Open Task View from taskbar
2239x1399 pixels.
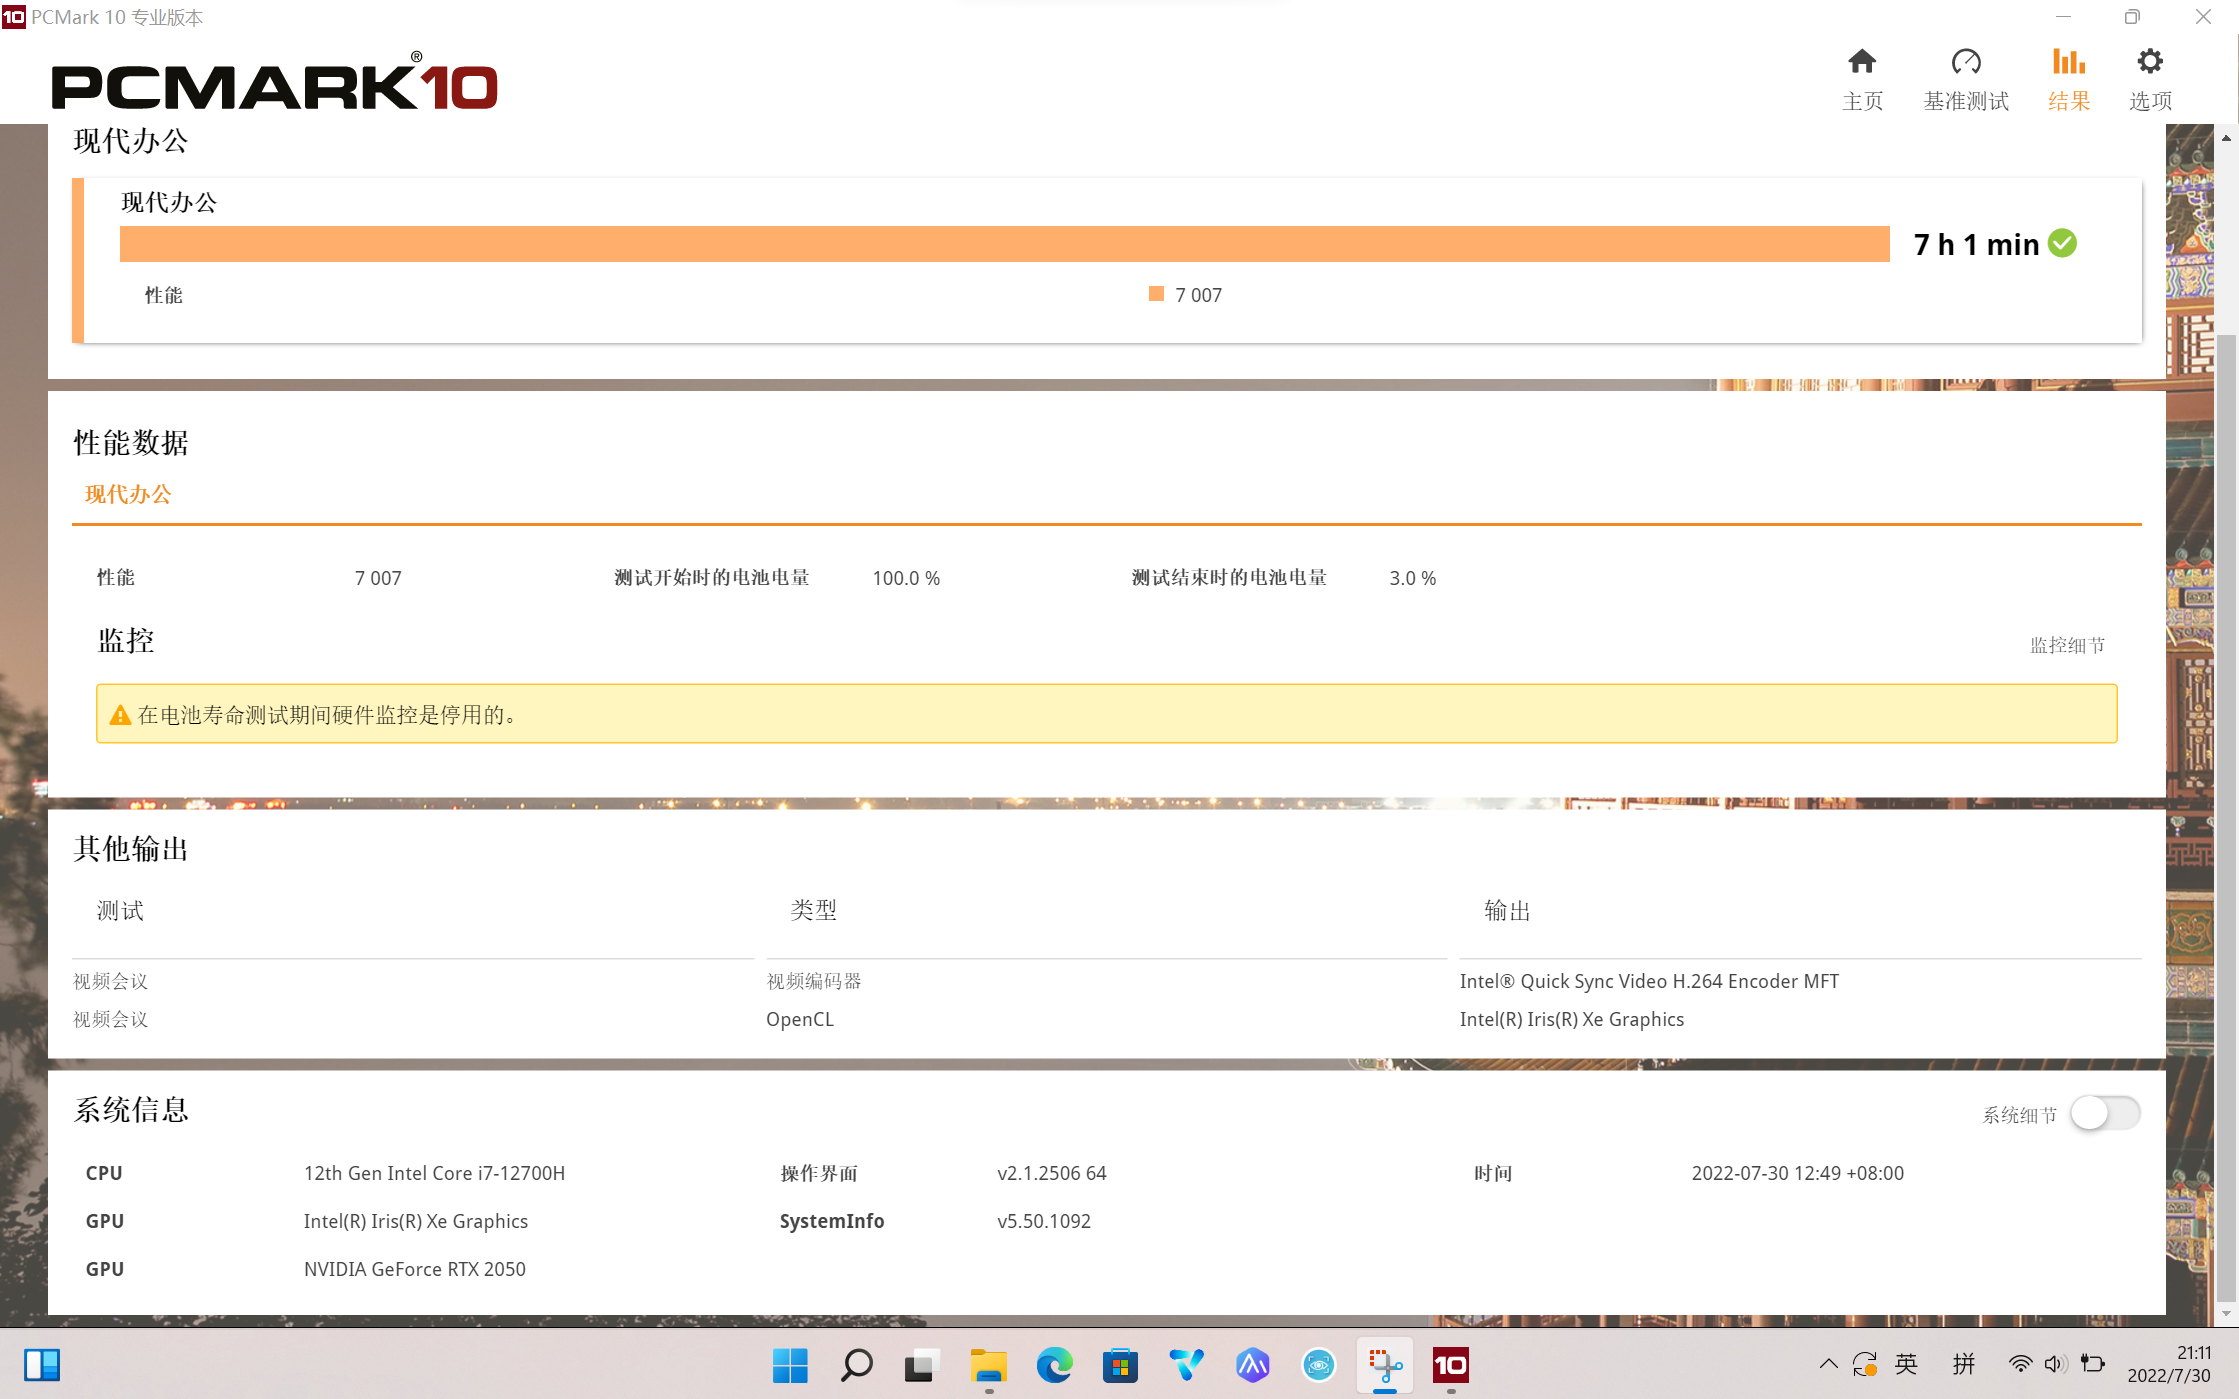tap(922, 1365)
